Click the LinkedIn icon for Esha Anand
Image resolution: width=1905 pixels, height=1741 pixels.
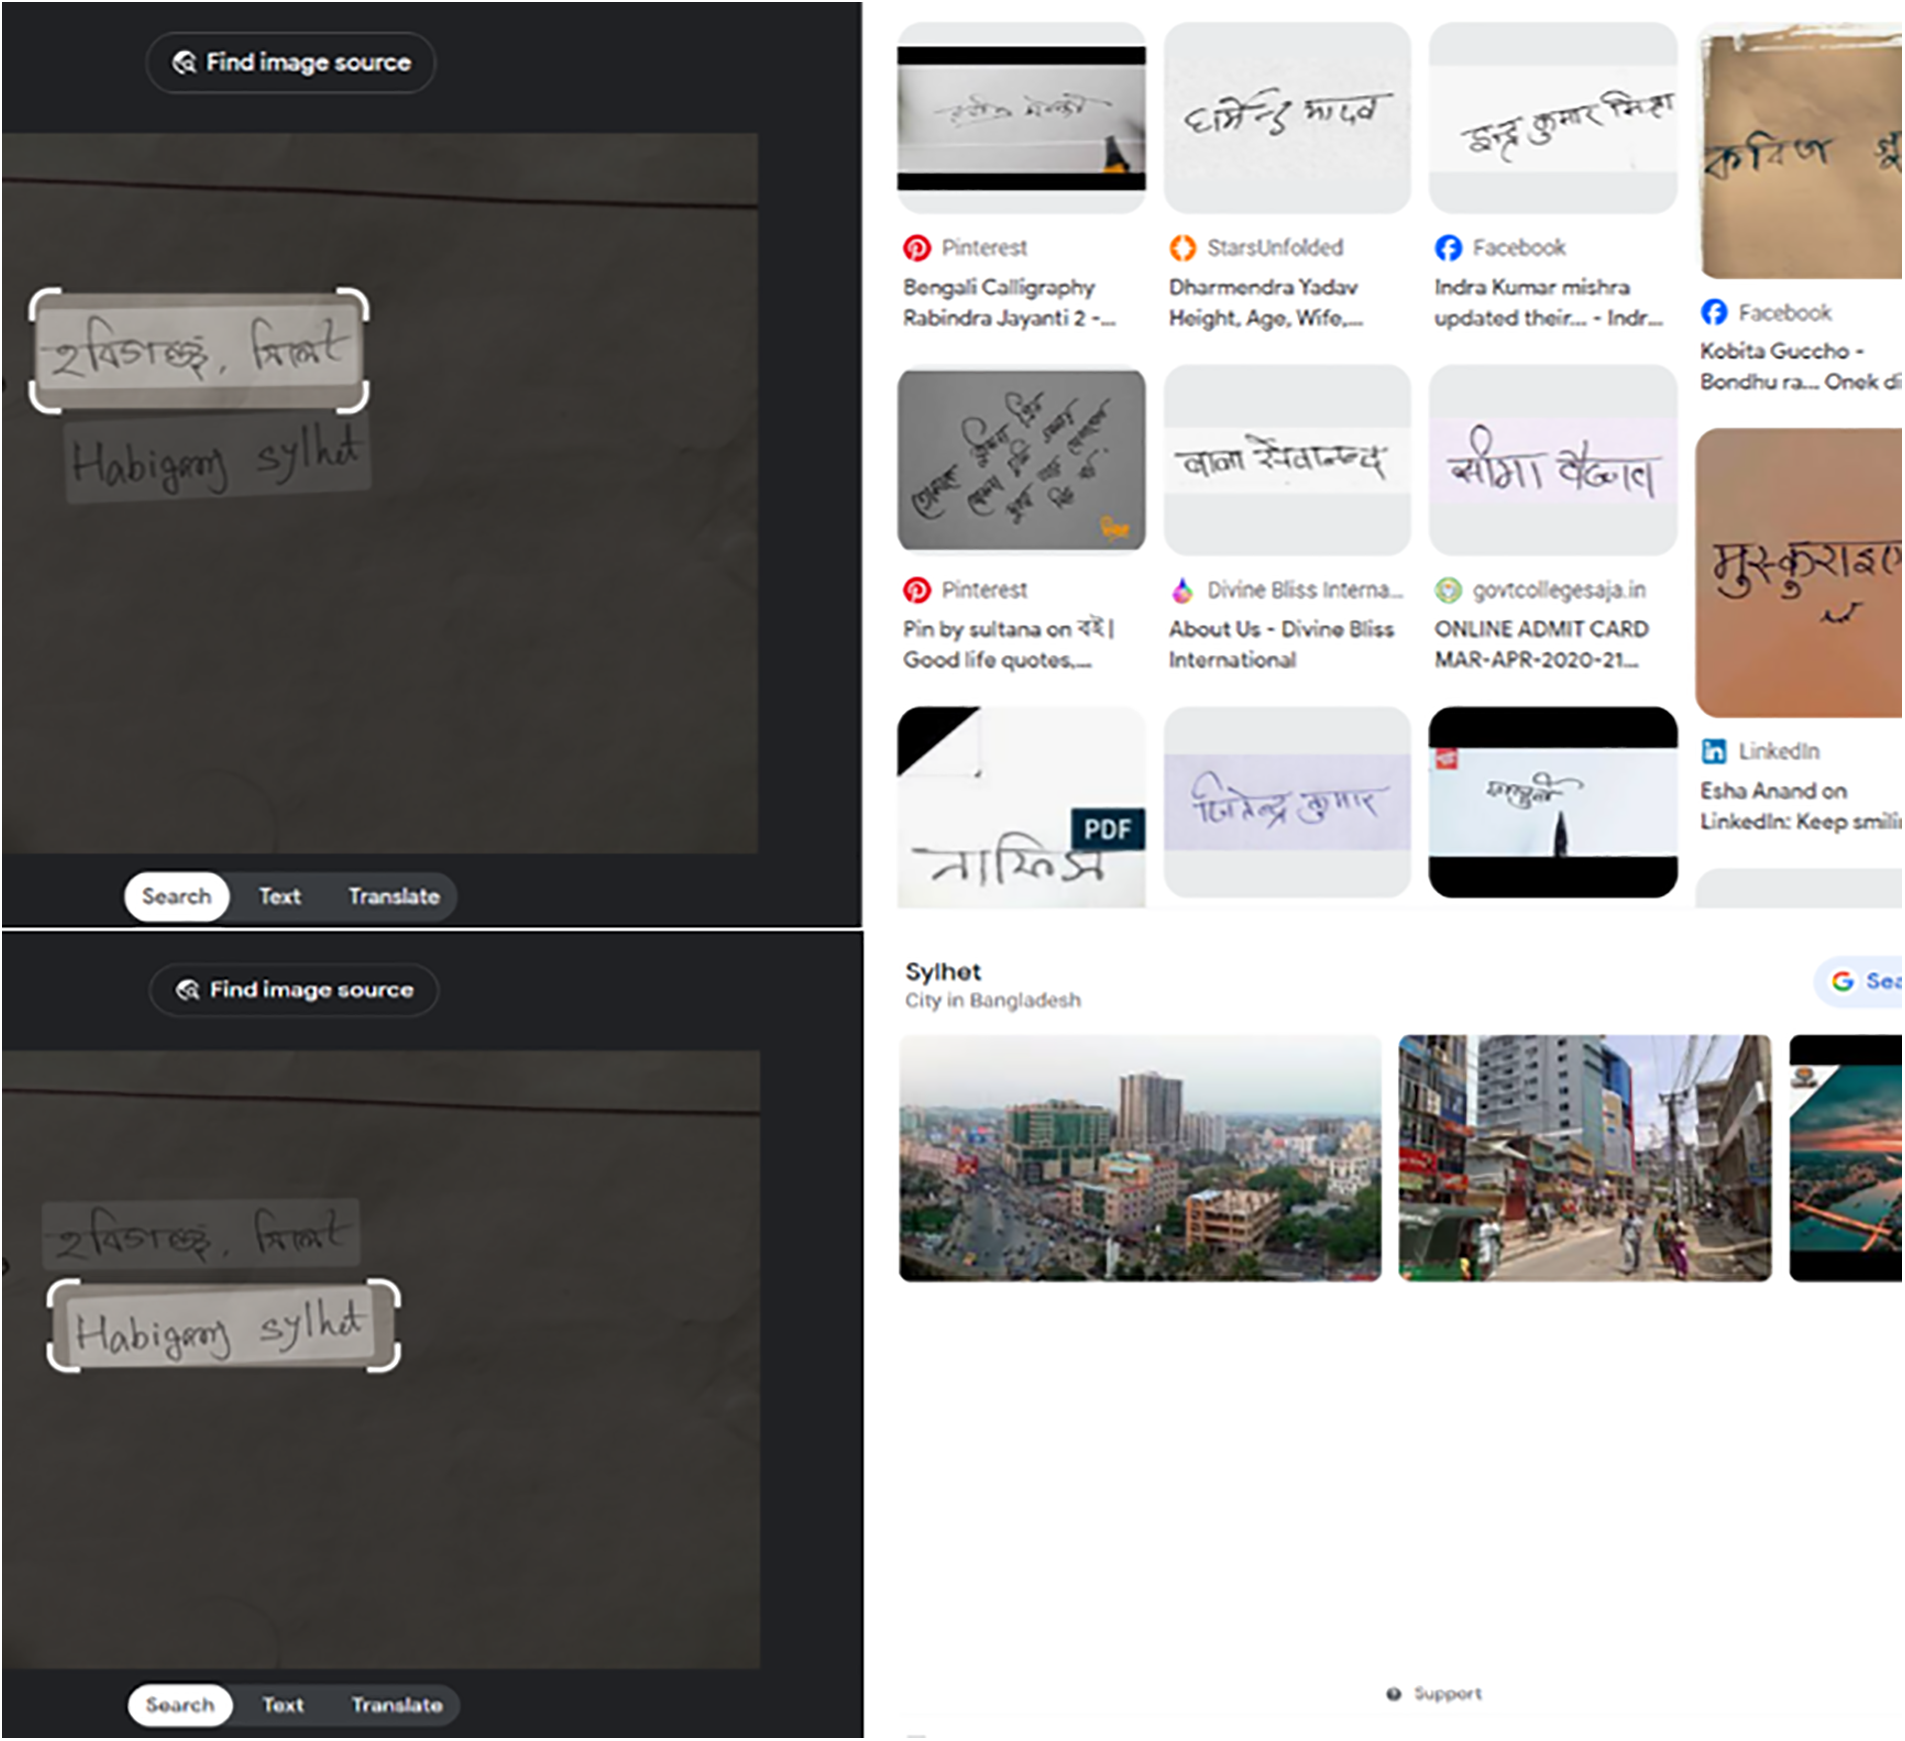click(1713, 751)
